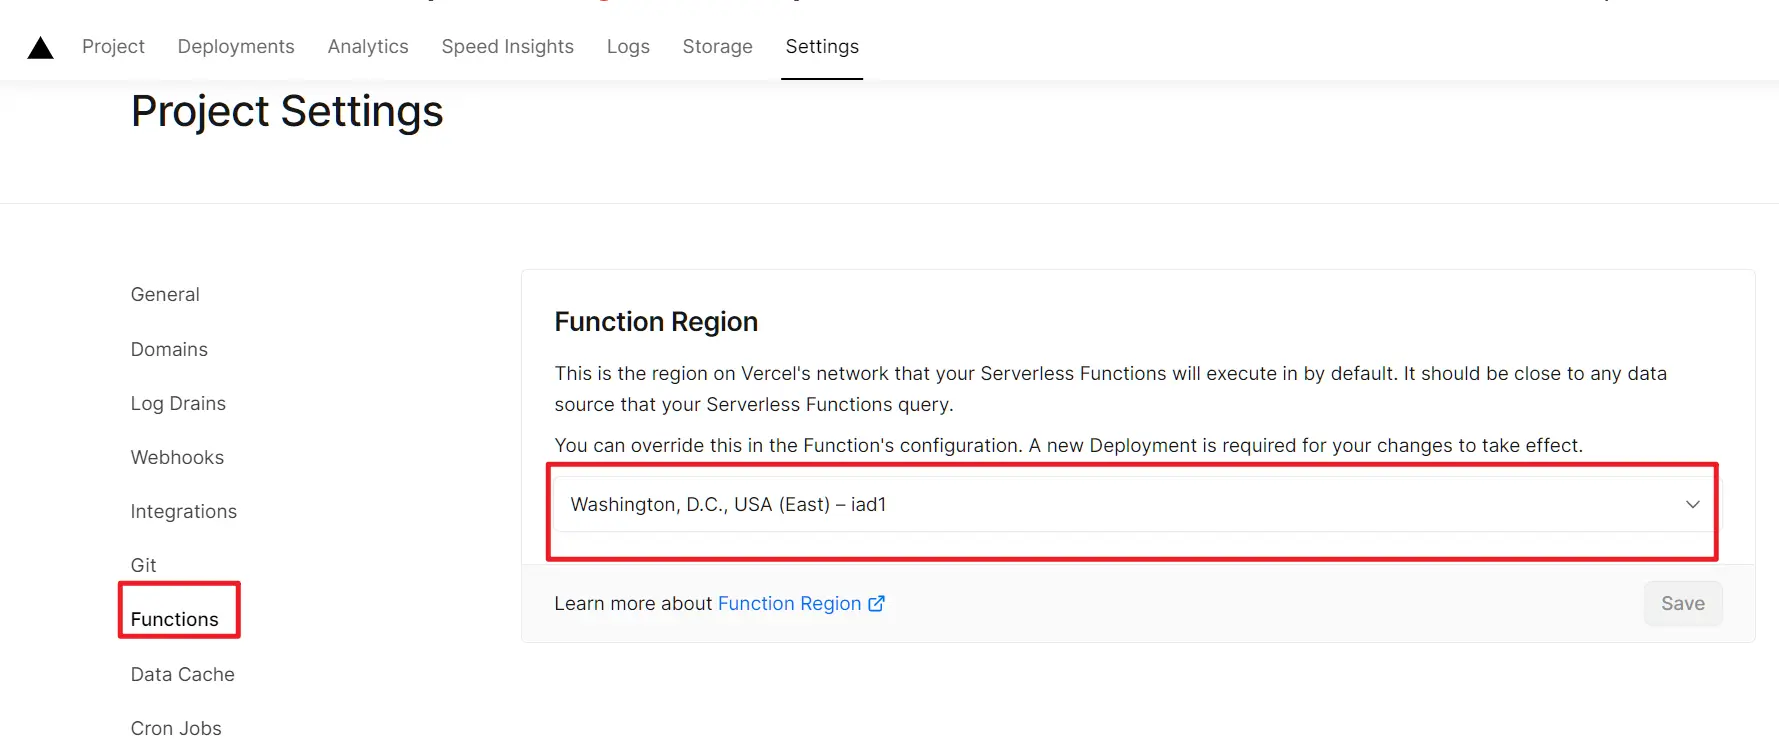
Task: Follow the Function Region docs link
Action: [789, 604]
